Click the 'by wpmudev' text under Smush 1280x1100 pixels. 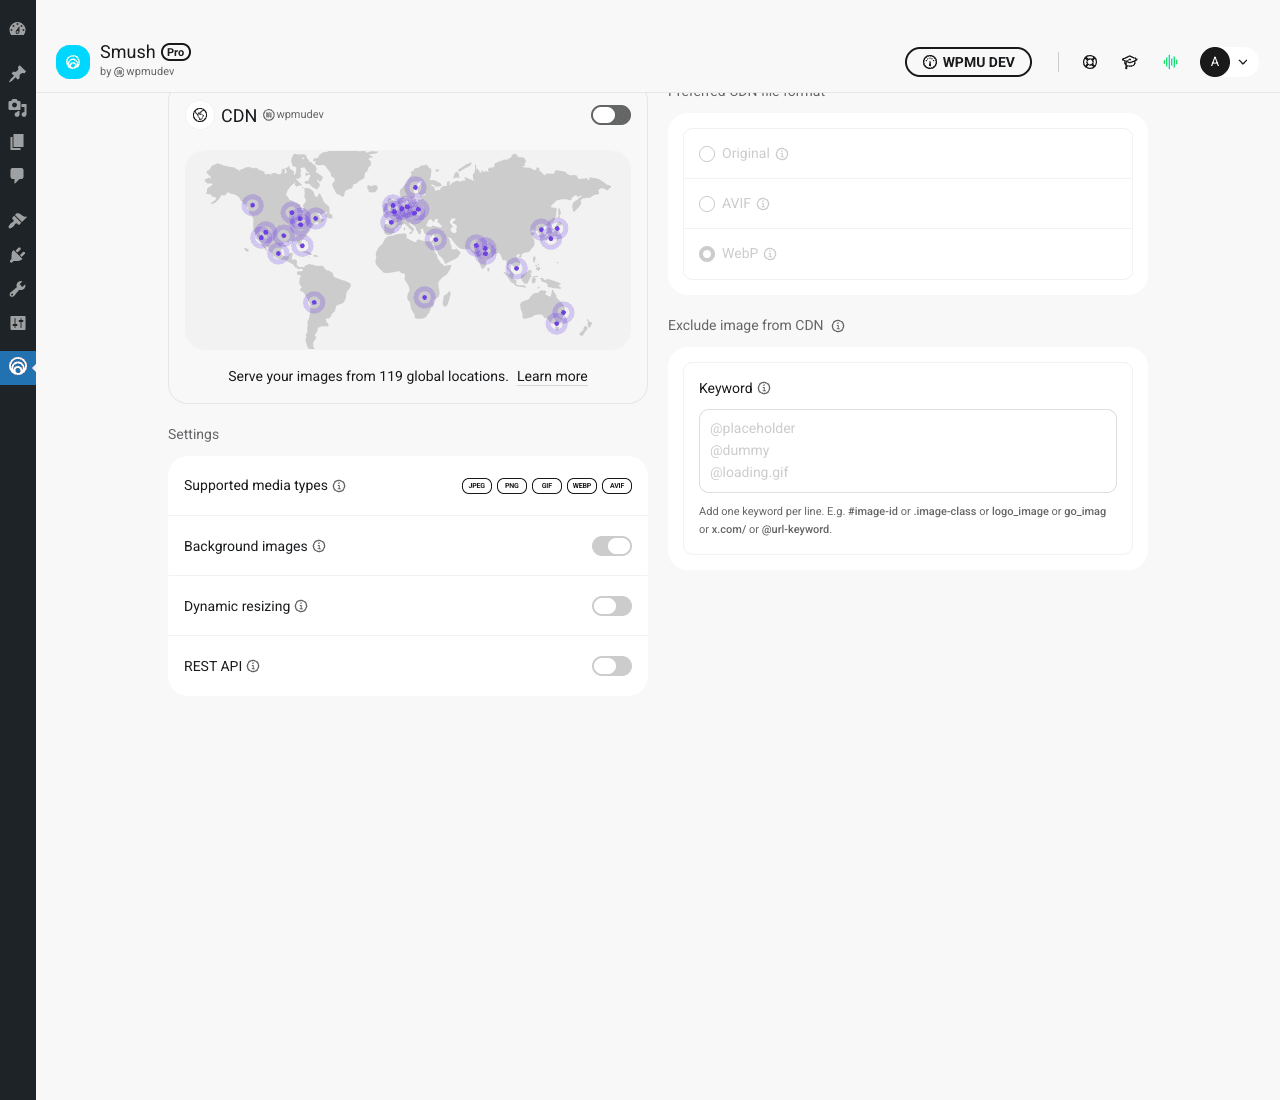click(x=137, y=72)
